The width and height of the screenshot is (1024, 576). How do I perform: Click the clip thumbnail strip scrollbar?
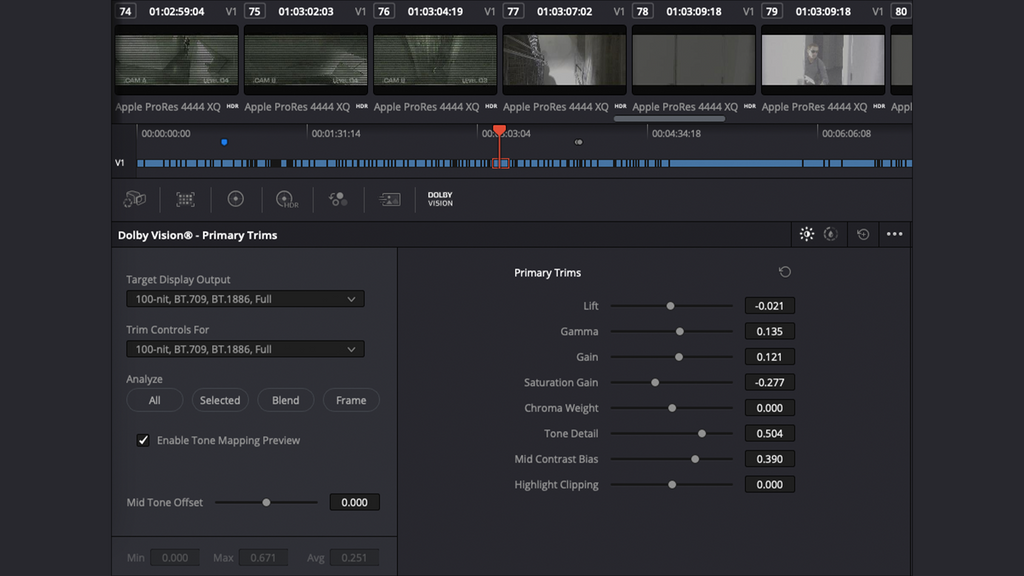[669, 119]
